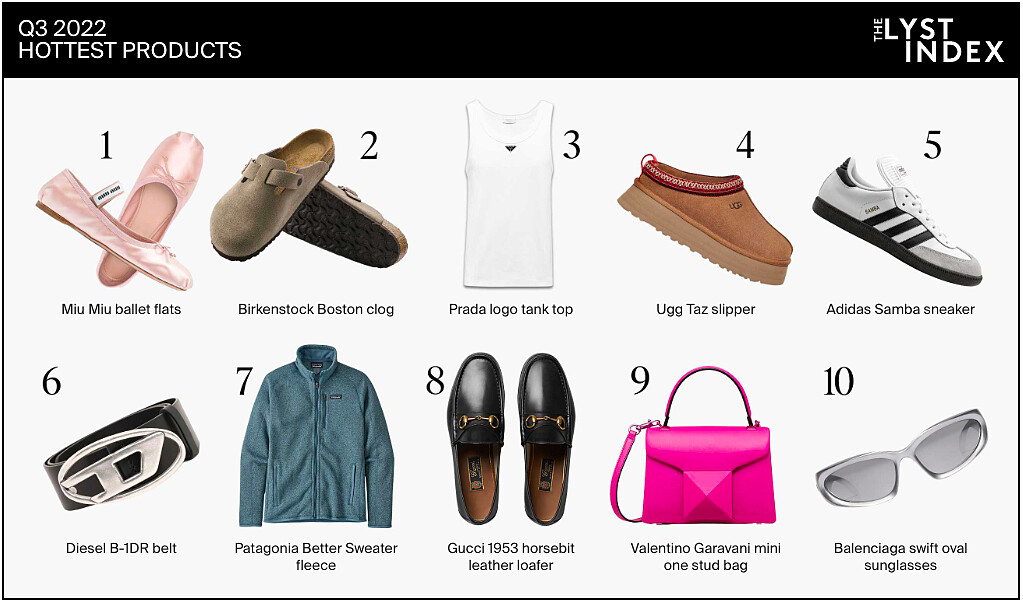Click the Adidas Samba sneaker photo
1023x602 pixels.
click(897, 220)
